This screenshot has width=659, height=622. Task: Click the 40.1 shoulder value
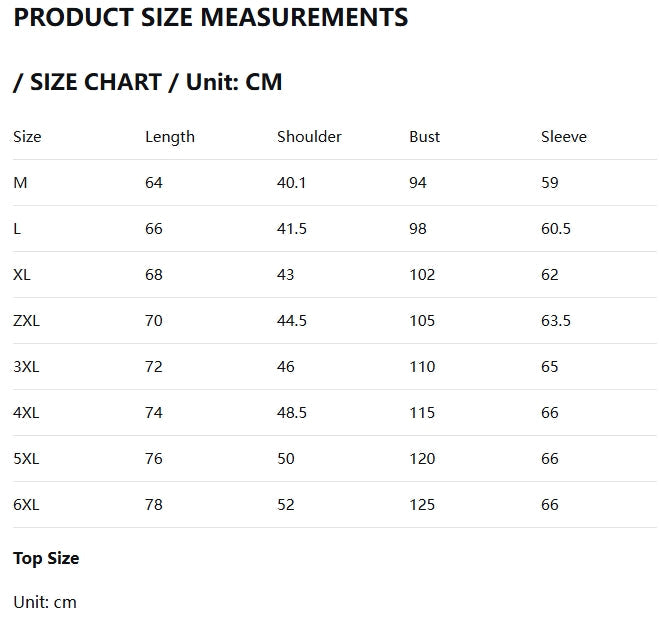(x=292, y=183)
